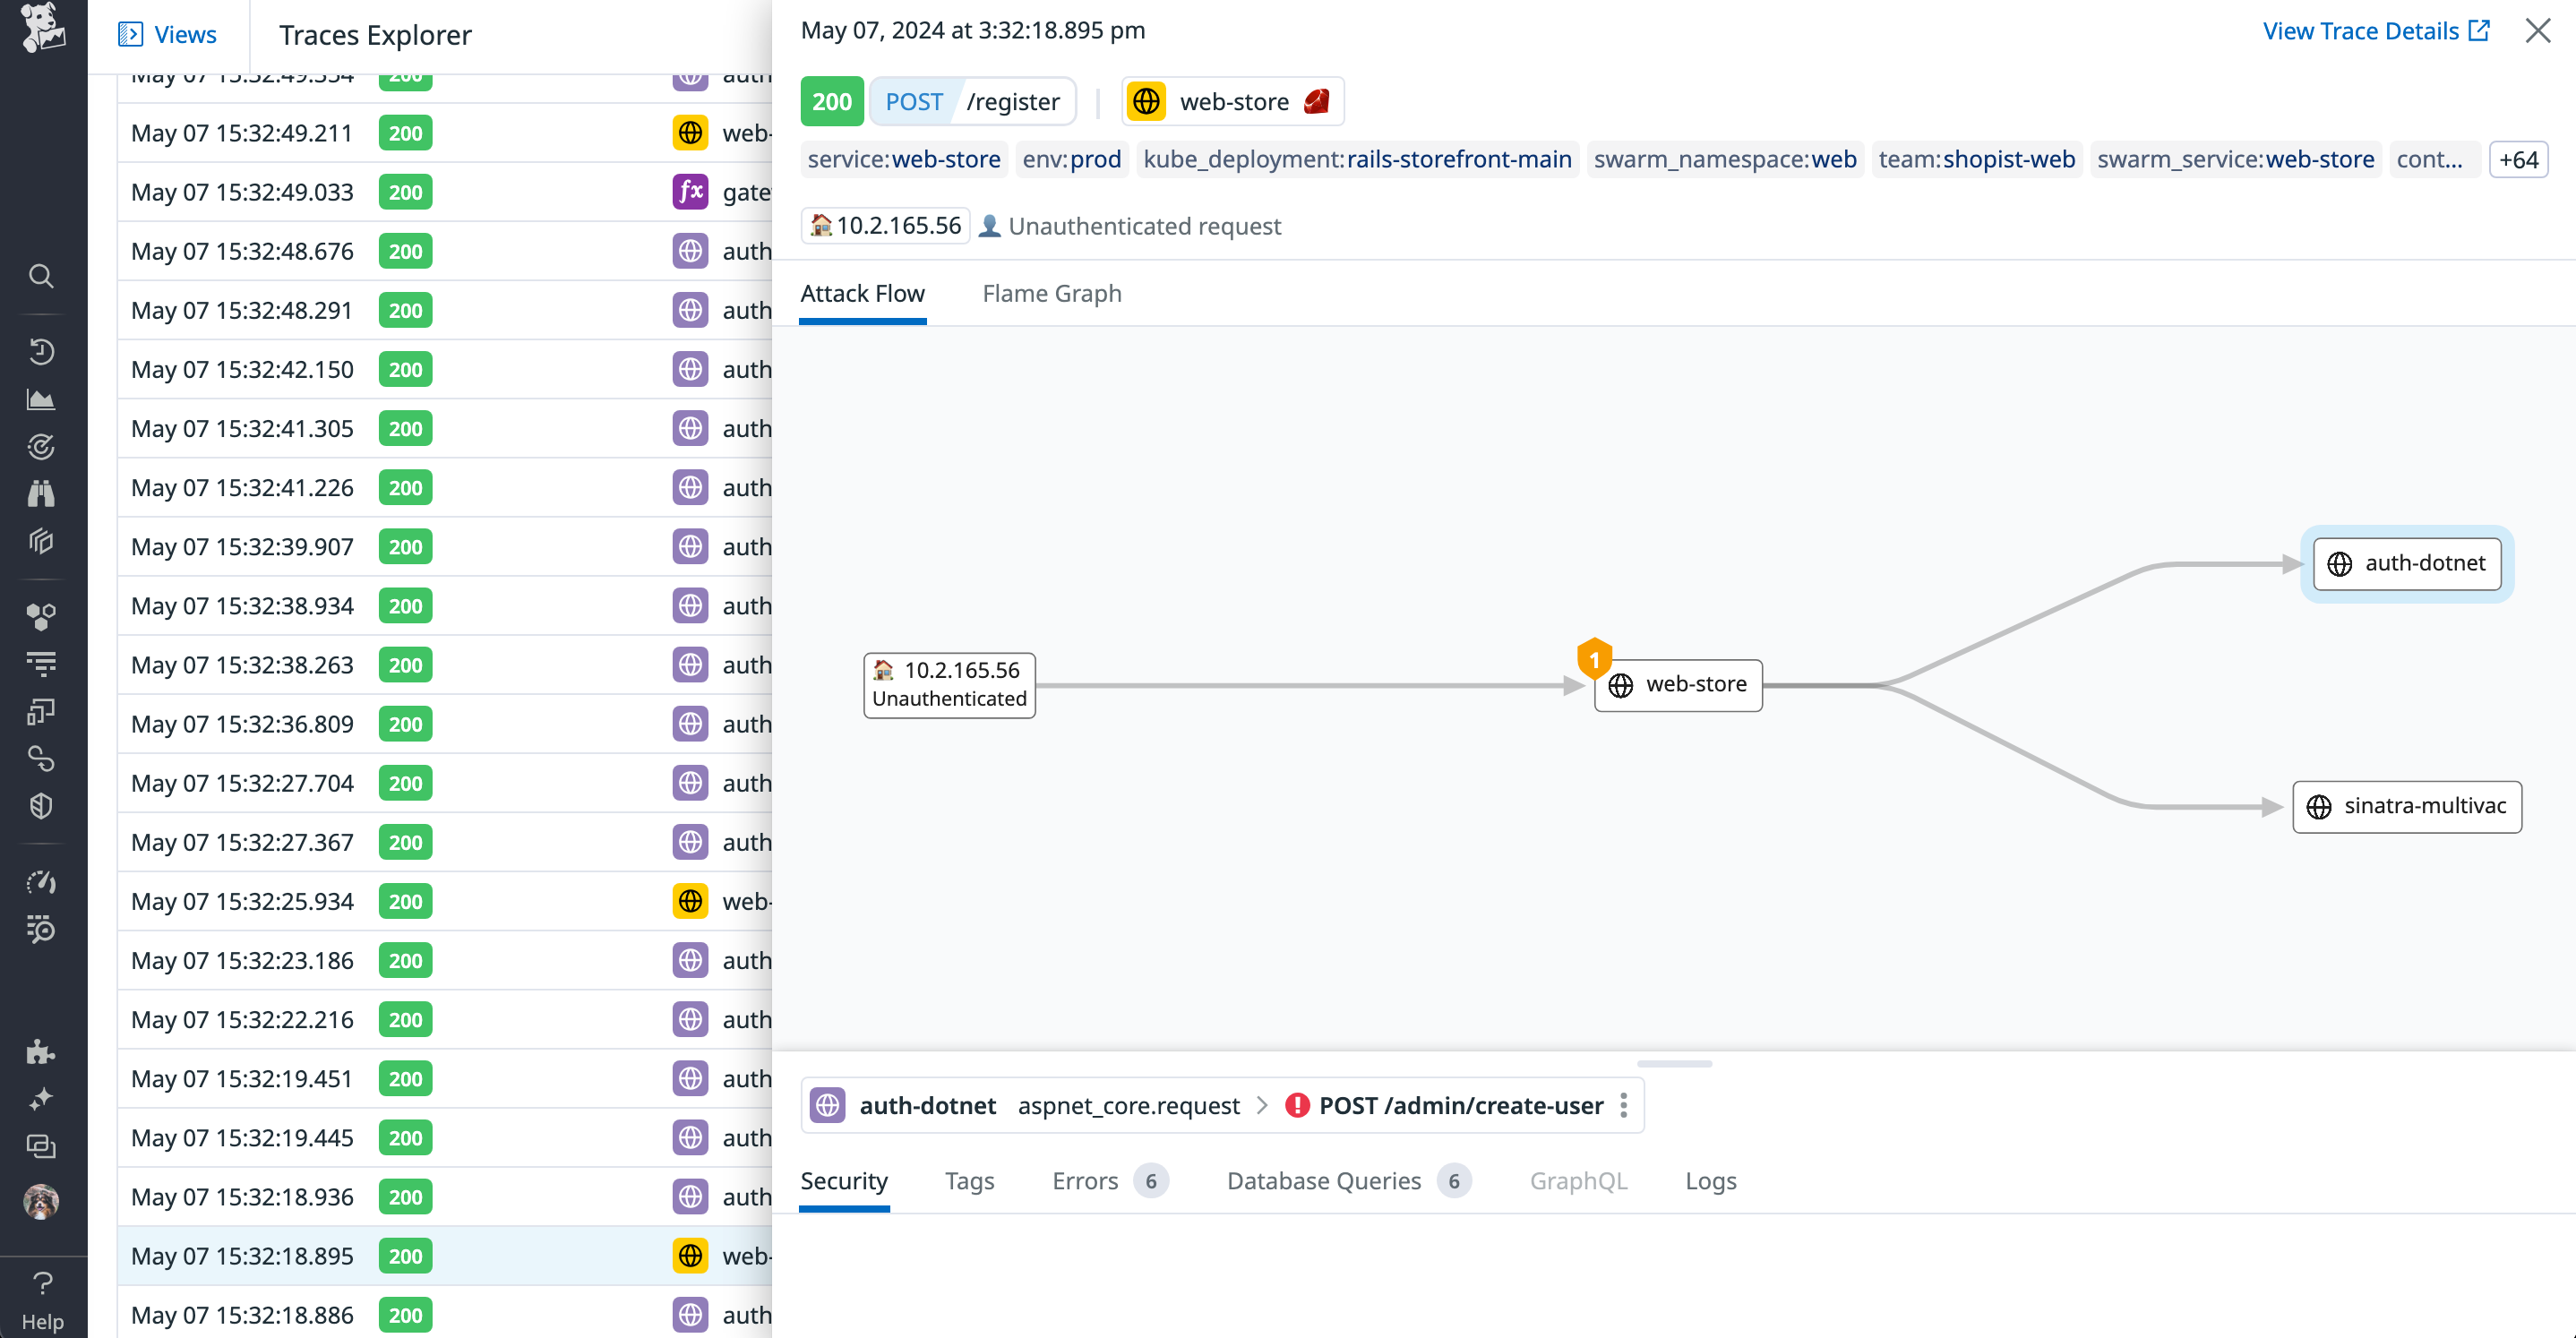Switch to the Flame Graph tab
The image size is (2576, 1338).
coord(1051,293)
